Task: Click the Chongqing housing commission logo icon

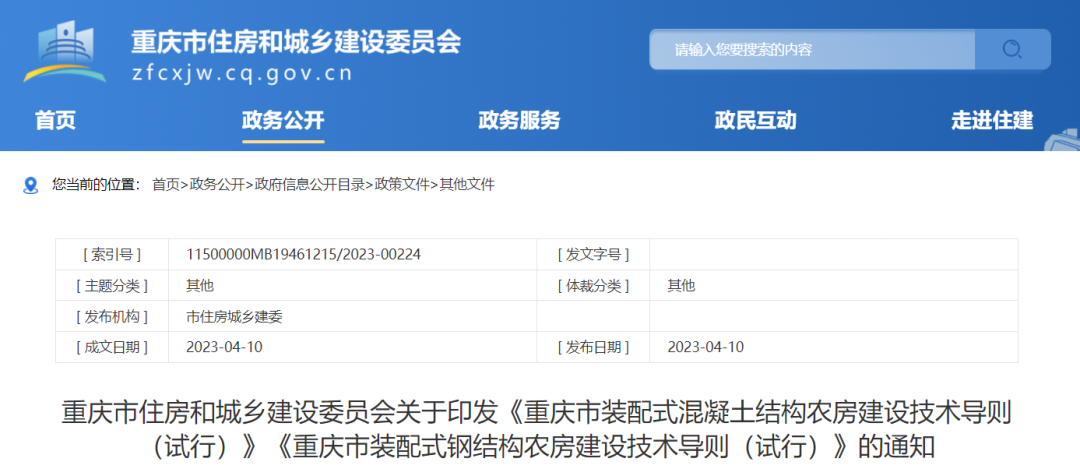Action: tap(65, 52)
